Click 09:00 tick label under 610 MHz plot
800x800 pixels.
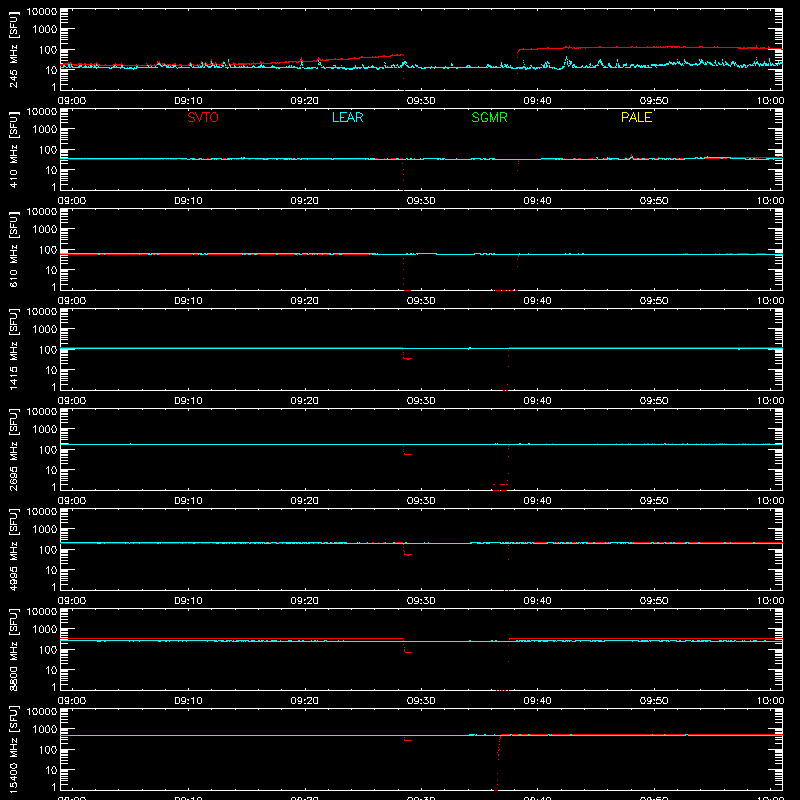[x=72, y=301]
